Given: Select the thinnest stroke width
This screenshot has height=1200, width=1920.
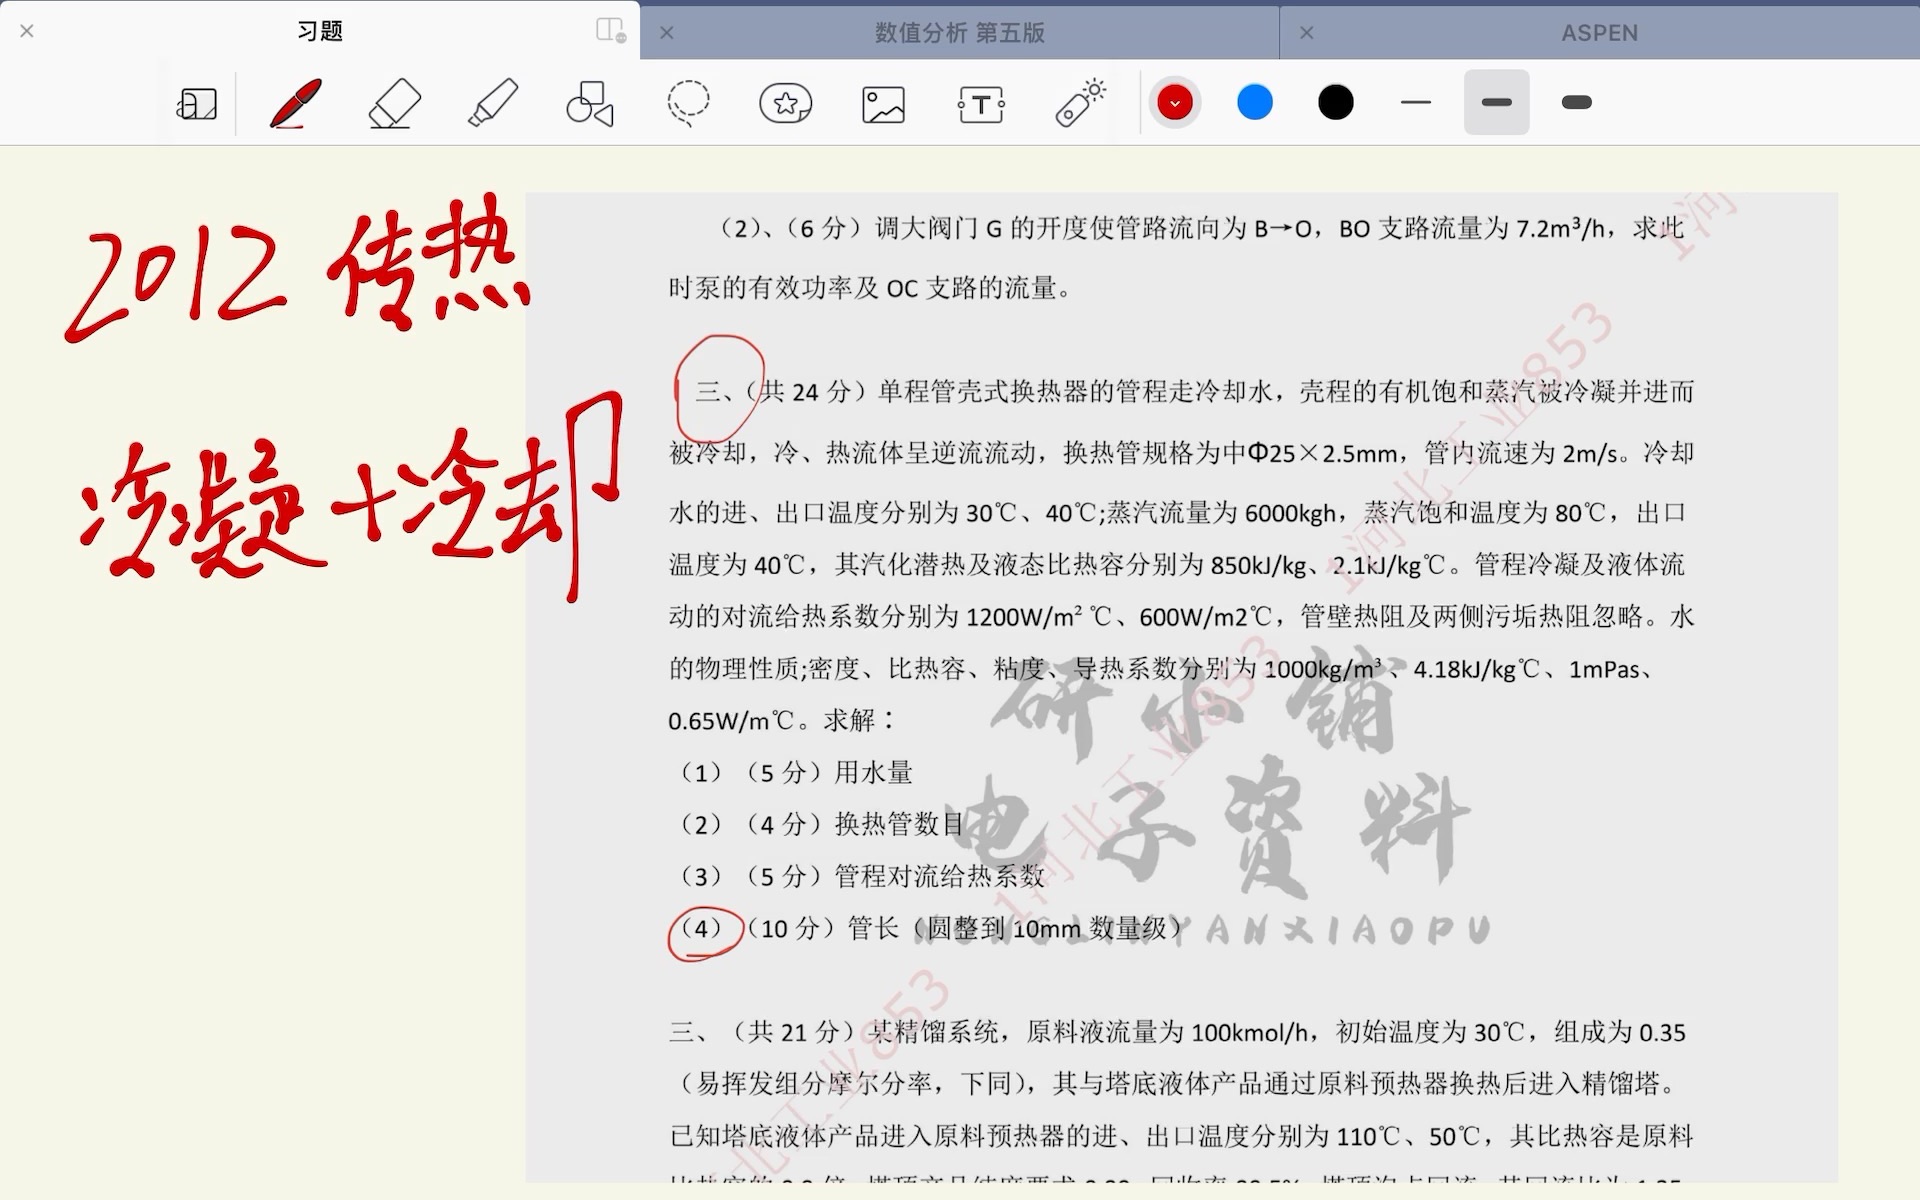Looking at the screenshot, I should 1416,102.
